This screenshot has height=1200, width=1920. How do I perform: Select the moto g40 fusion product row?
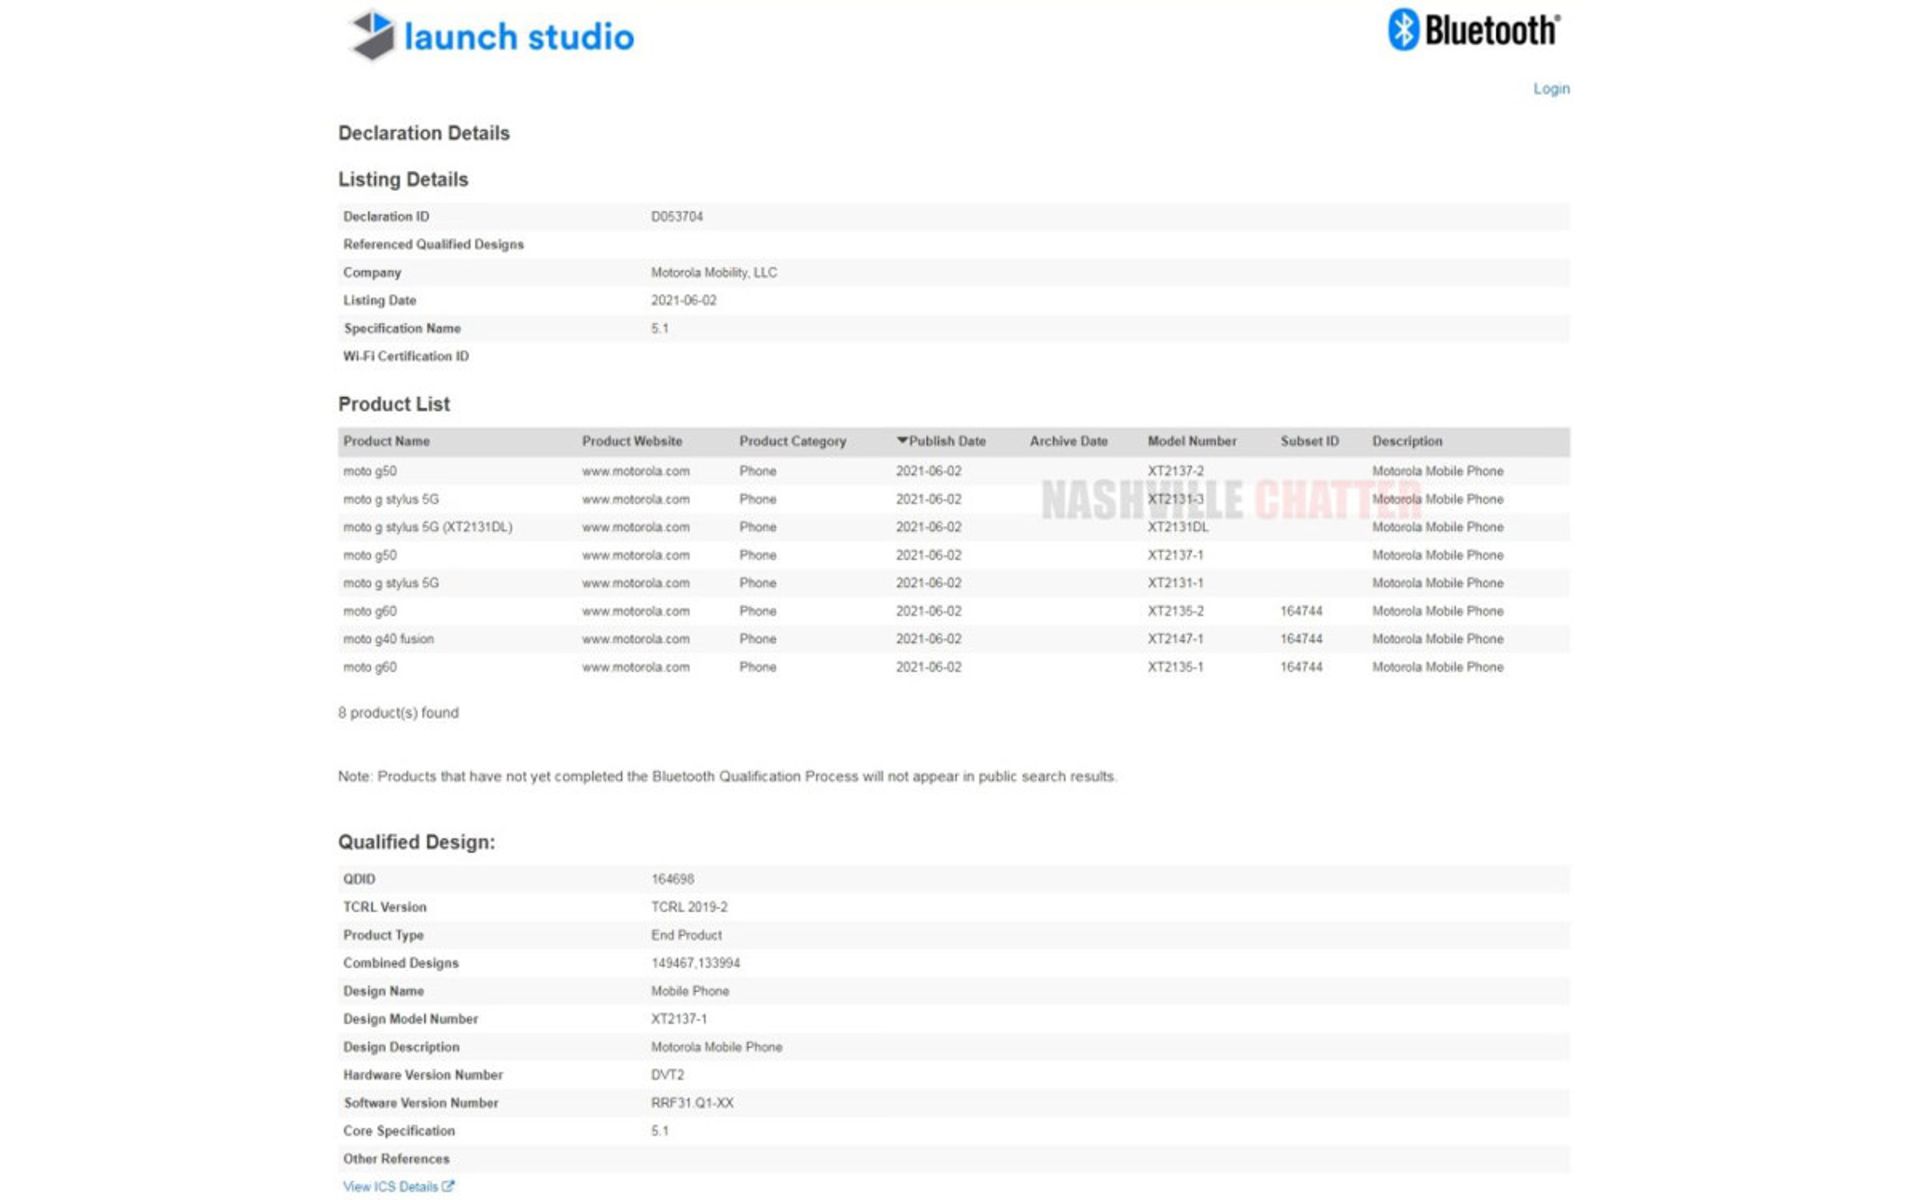coord(388,639)
